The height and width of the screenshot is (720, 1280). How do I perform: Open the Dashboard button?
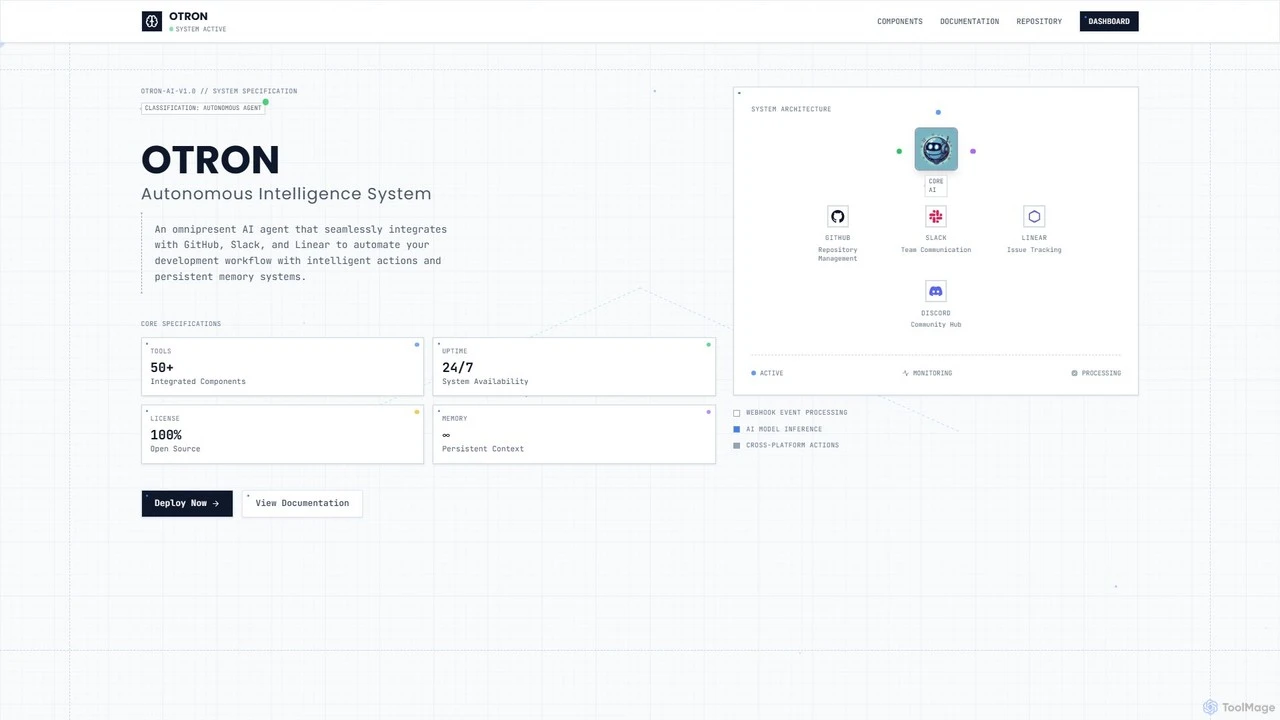click(1109, 21)
